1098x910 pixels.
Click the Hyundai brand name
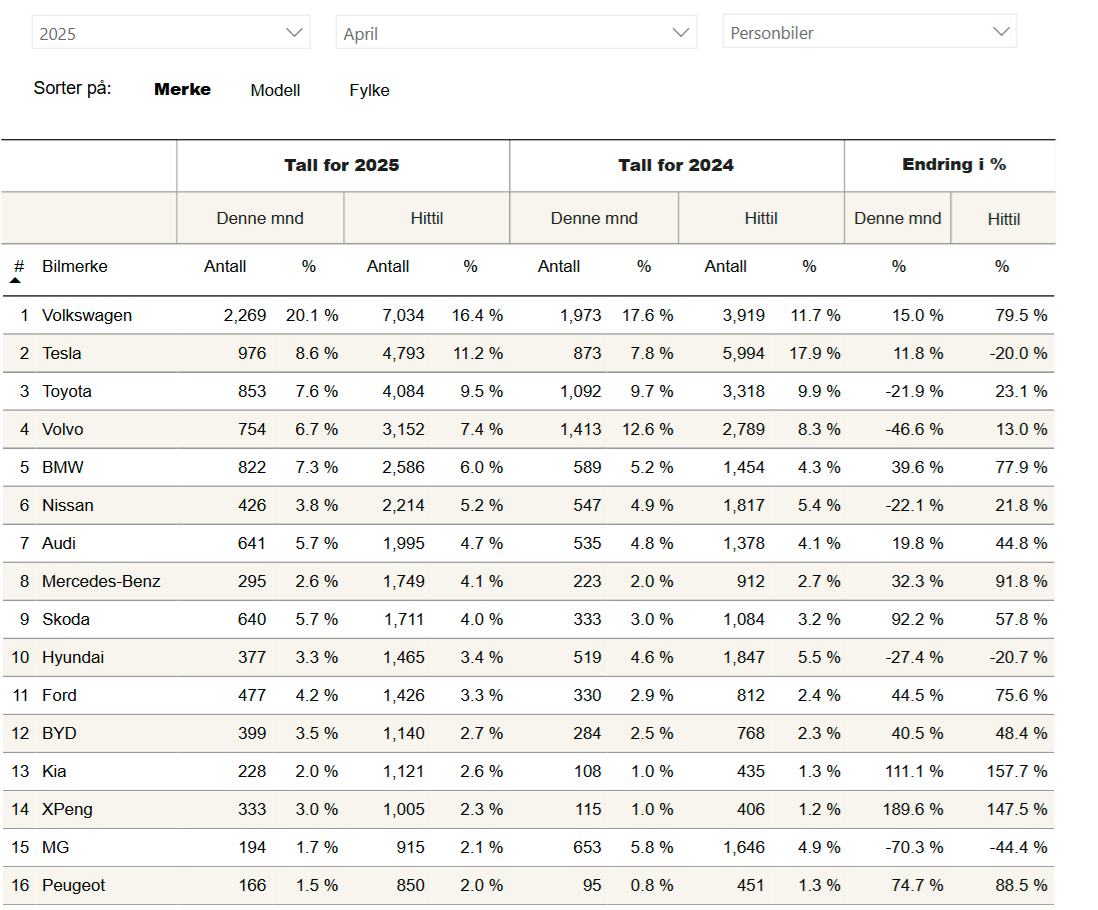coord(73,658)
